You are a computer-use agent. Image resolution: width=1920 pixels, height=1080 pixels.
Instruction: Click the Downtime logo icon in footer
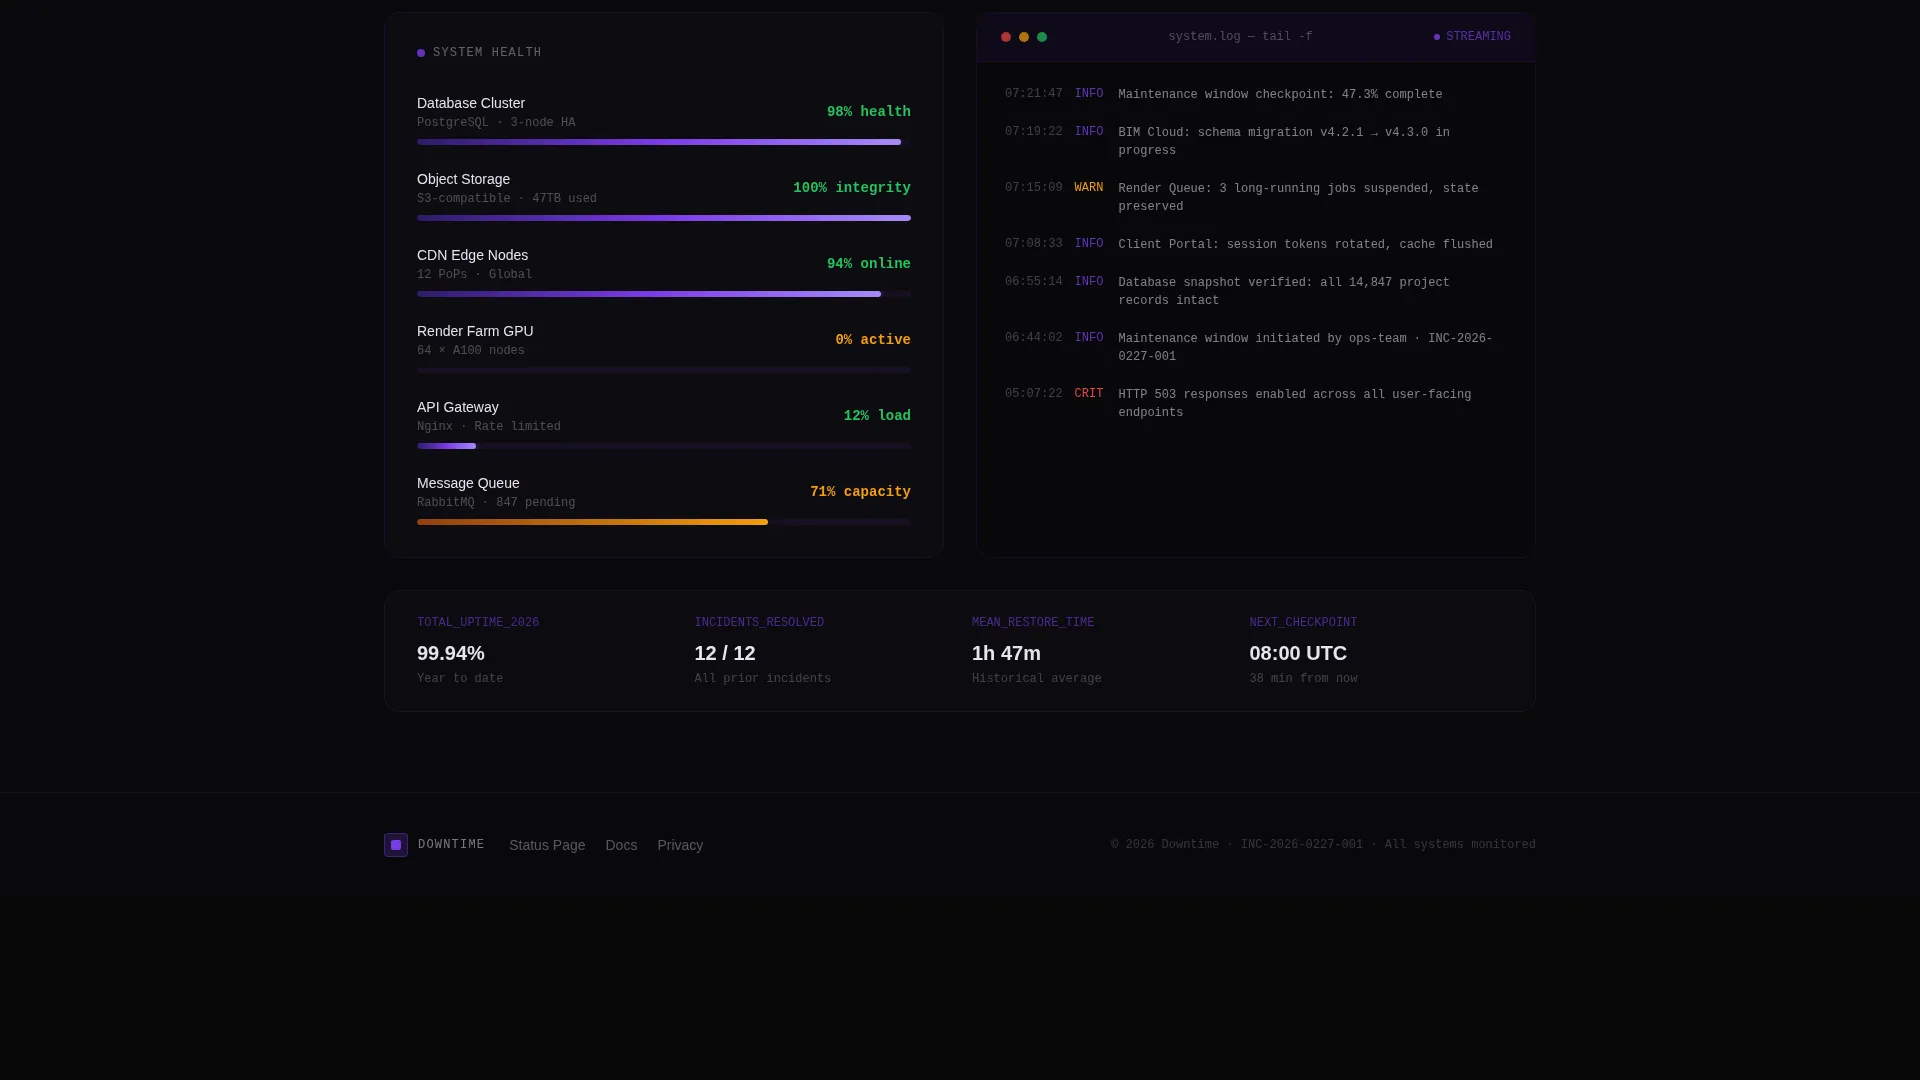pos(396,845)
